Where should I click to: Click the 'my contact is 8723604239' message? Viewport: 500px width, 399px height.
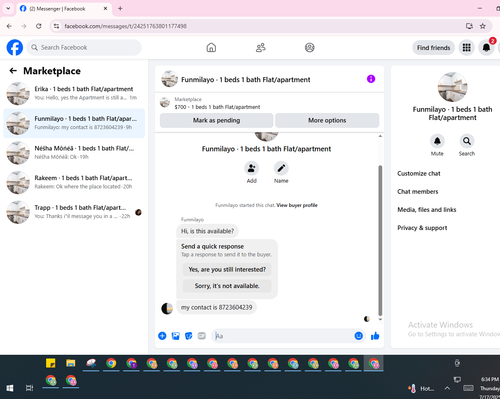pyautogui.click(x=216, y=307)
